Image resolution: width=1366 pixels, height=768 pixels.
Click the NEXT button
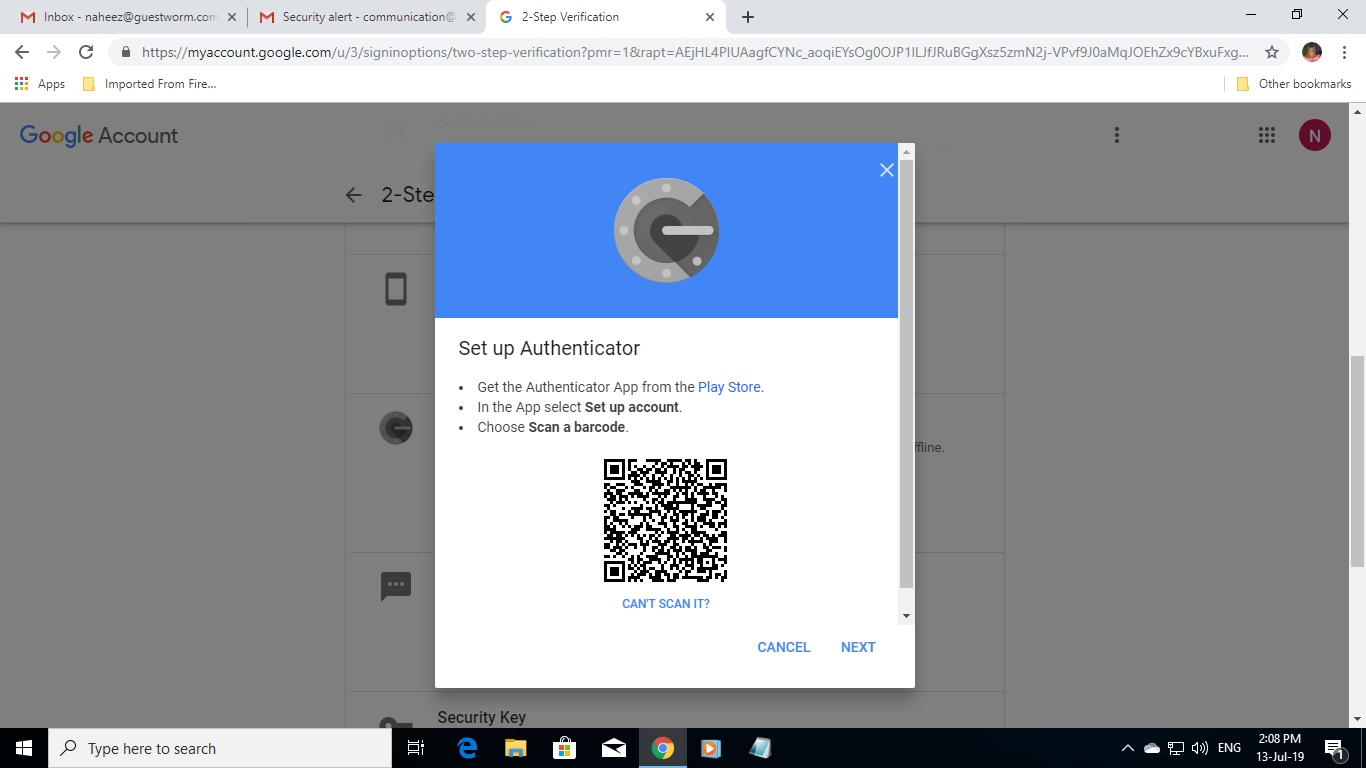pos(858,647)
